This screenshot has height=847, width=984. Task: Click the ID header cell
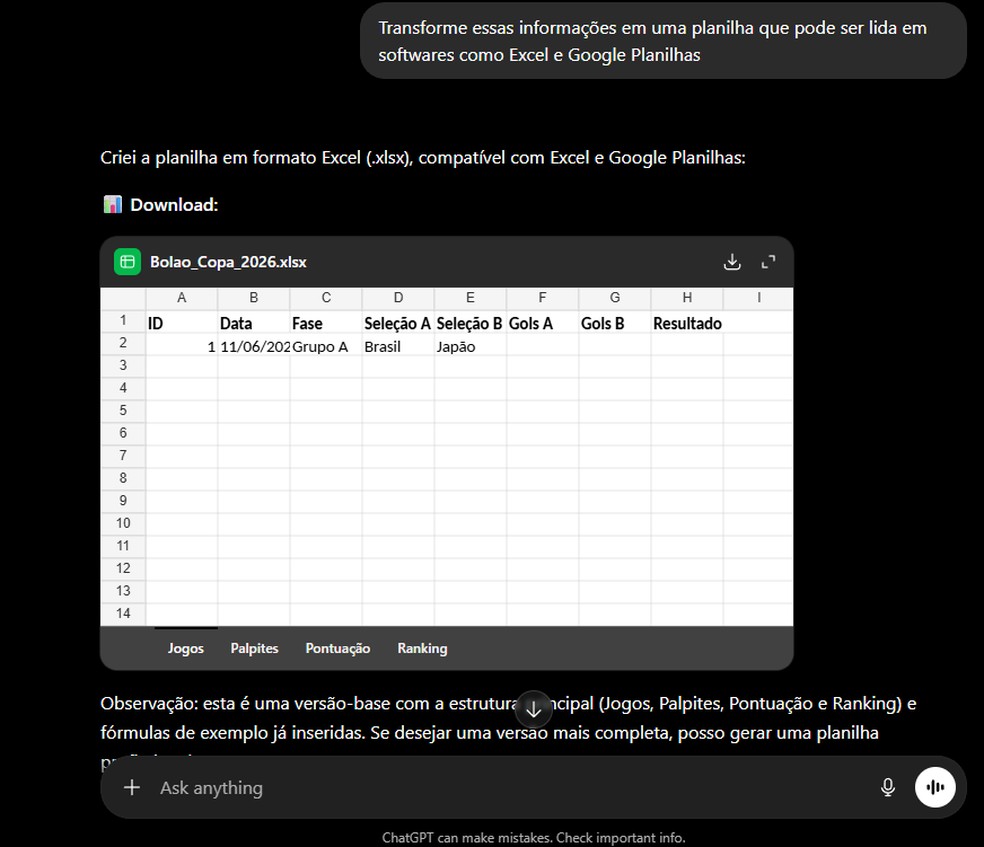(181, 323)
